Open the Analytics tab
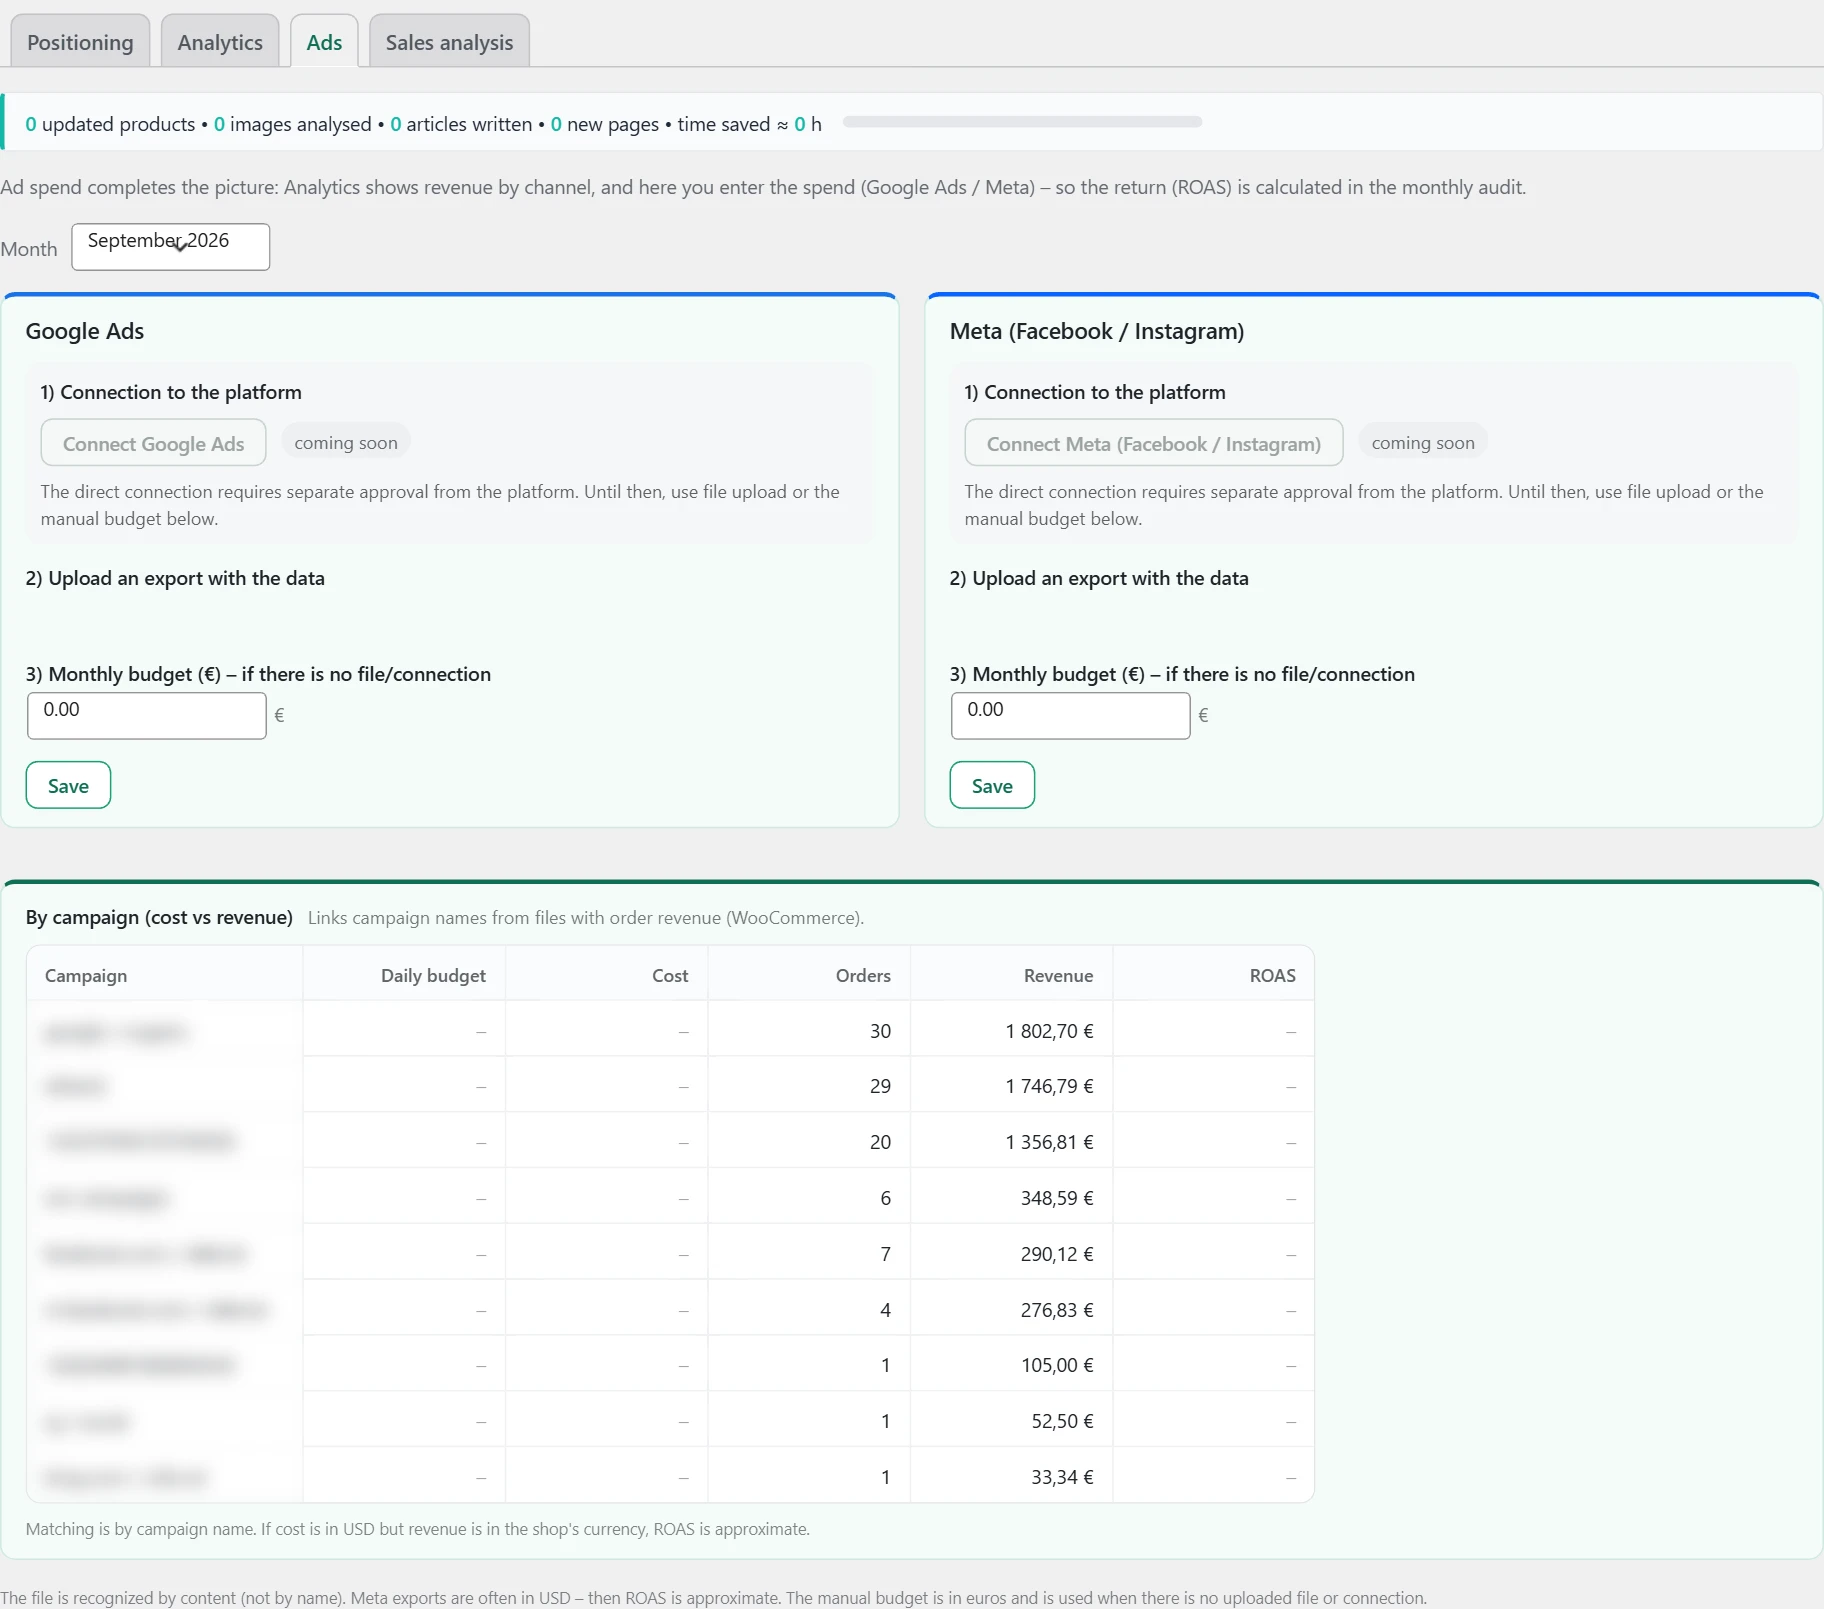The height and width of the screenshot is (1609, 1824). (x=220, y=42)
